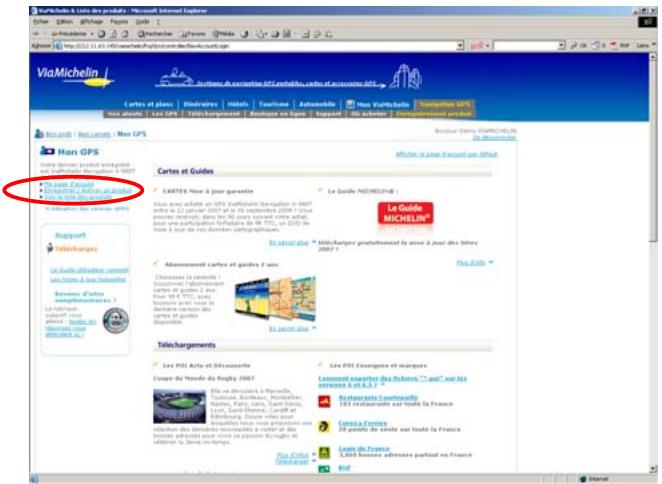The width and height of the screenshot is (662, 484).
Task: Click Comment exporter des fichiers link
Action: tap(392, 381)
